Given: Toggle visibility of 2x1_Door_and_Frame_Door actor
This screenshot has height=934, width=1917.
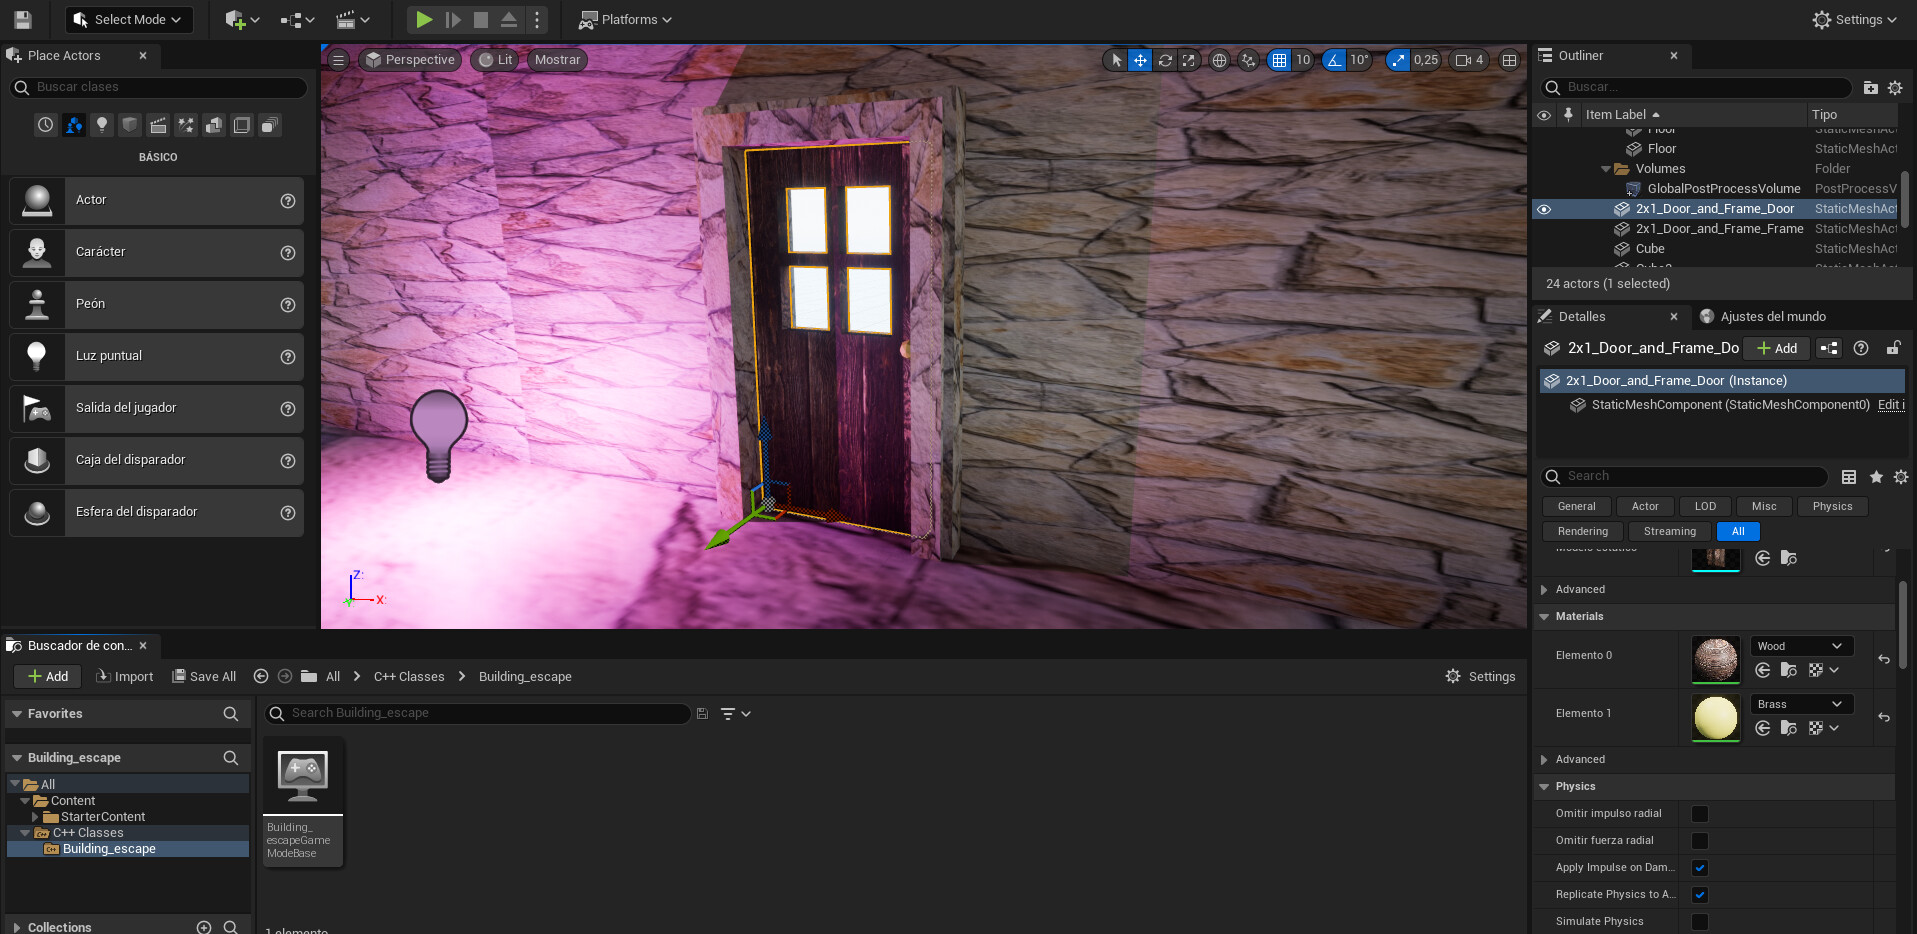Looking at the screenshot, I should 1544,209.
